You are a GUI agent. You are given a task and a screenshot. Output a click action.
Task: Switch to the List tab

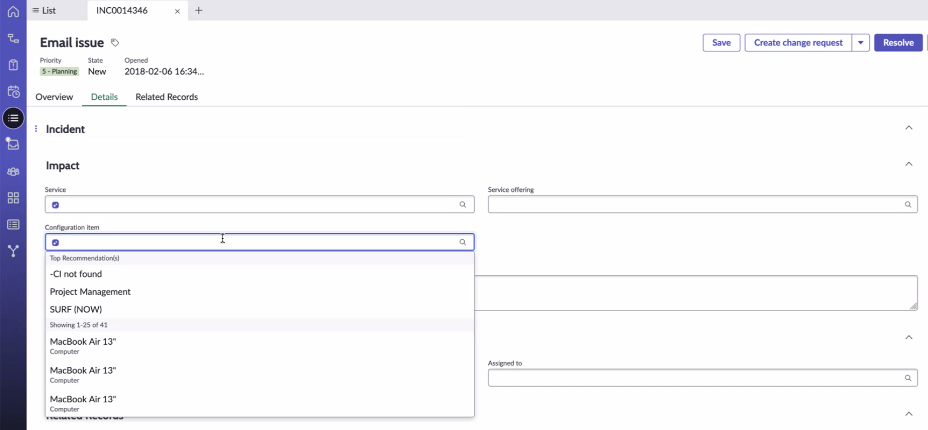click(44, 10)
